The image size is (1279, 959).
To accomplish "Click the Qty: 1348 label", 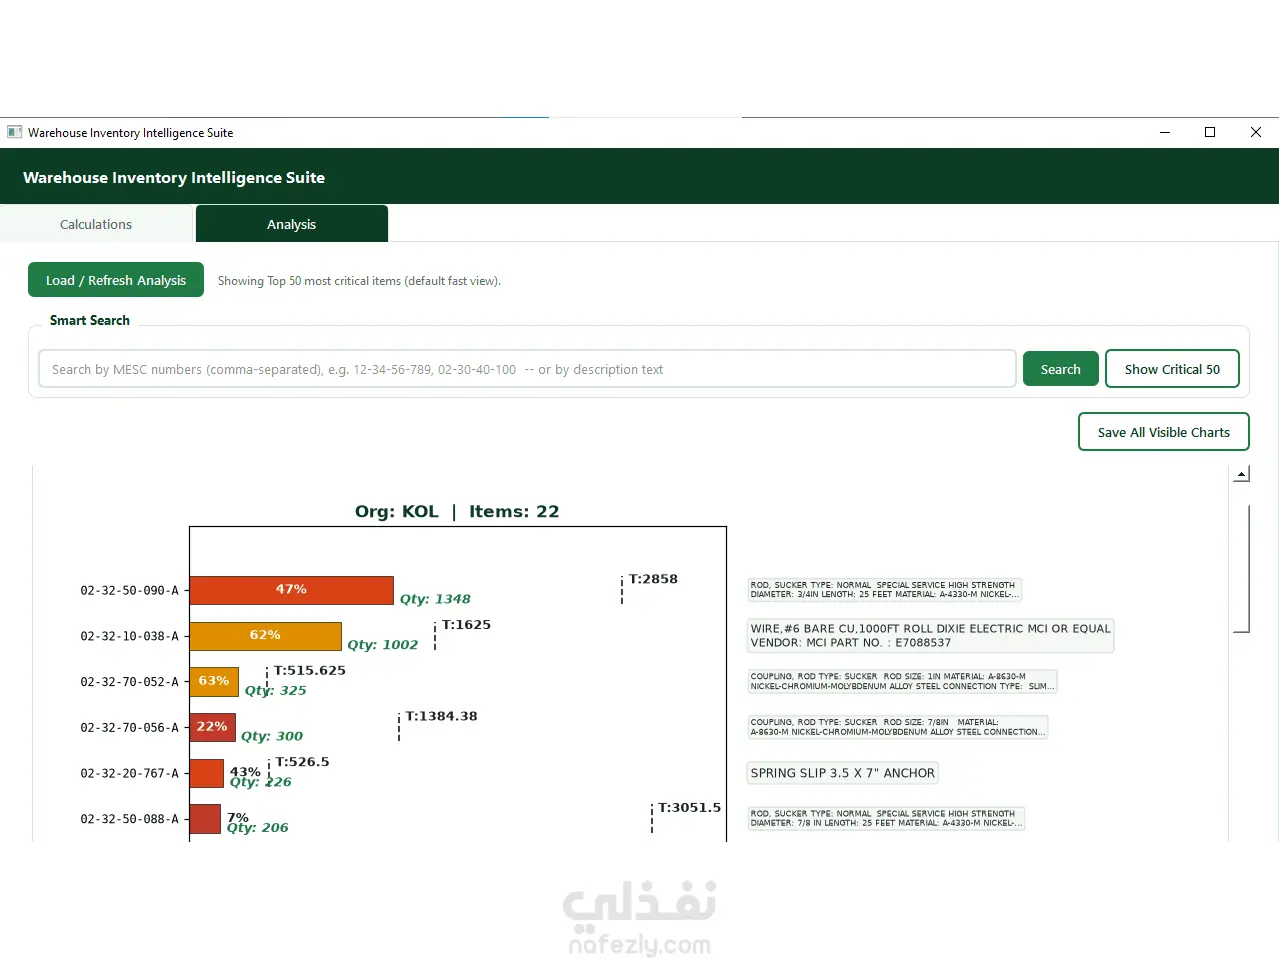I will click(435, 599).
